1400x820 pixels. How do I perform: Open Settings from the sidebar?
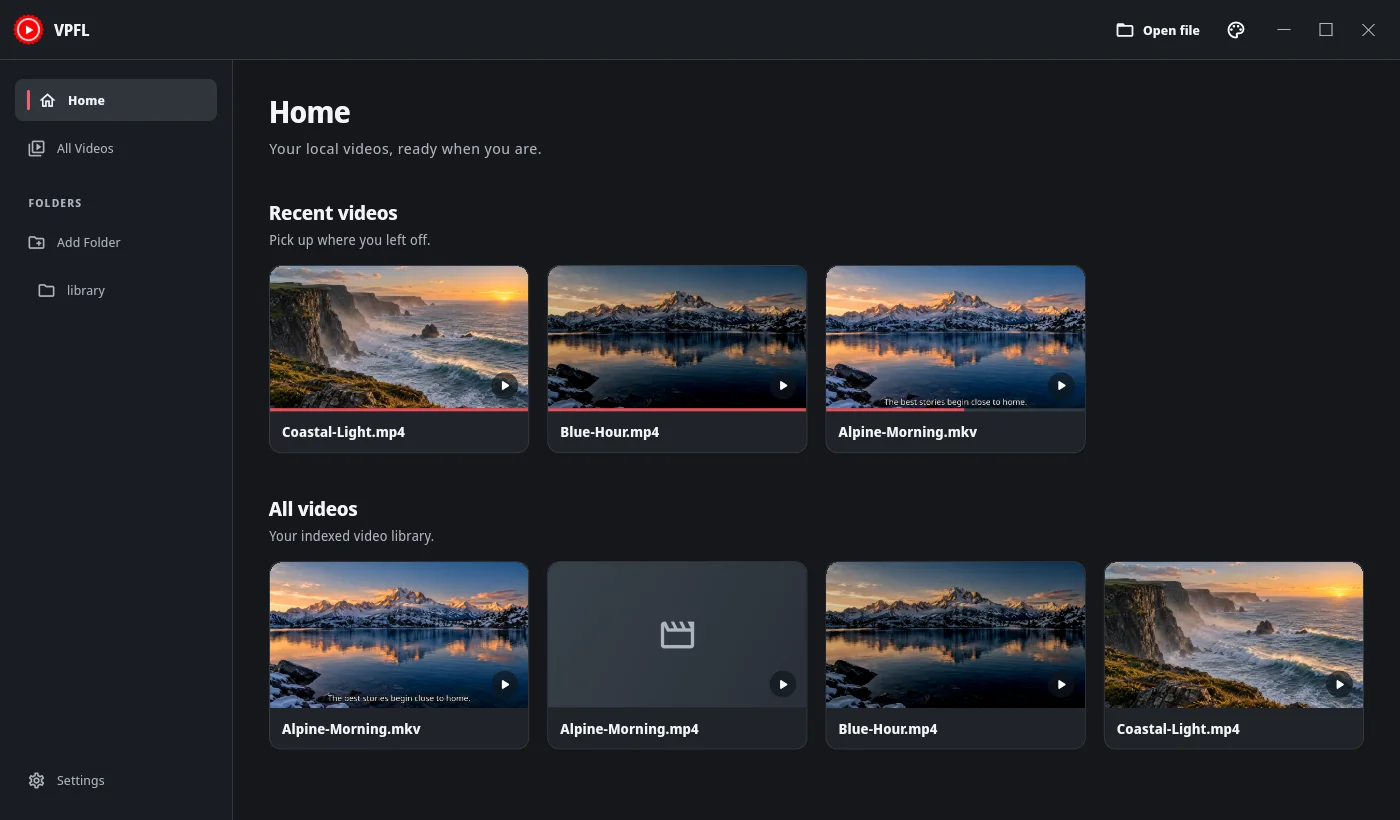pyautogui.click(x=116, y=780)
